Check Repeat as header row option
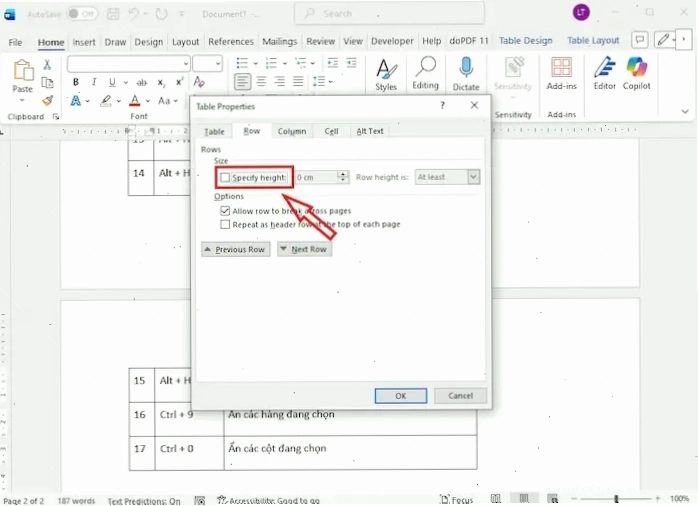The width and height of the screenshot is (698, 506). [225, 224]
